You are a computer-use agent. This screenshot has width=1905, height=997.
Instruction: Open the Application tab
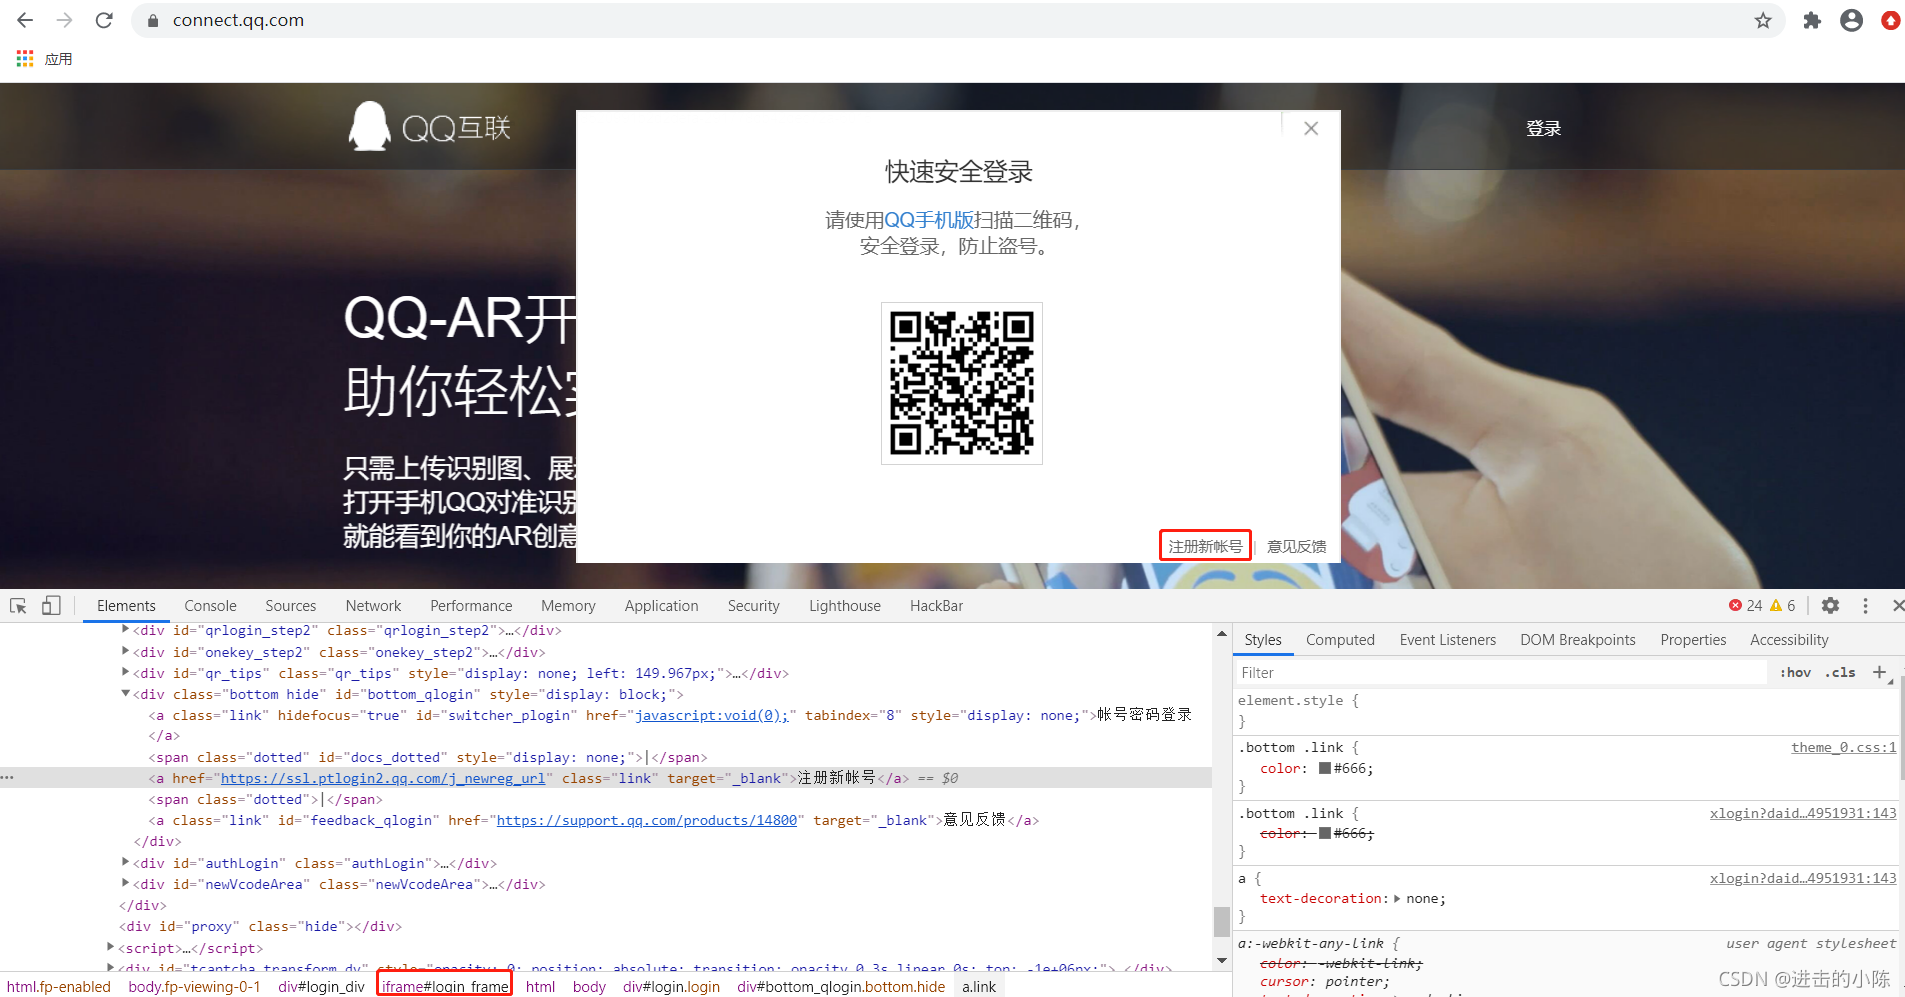pos(661,605)
